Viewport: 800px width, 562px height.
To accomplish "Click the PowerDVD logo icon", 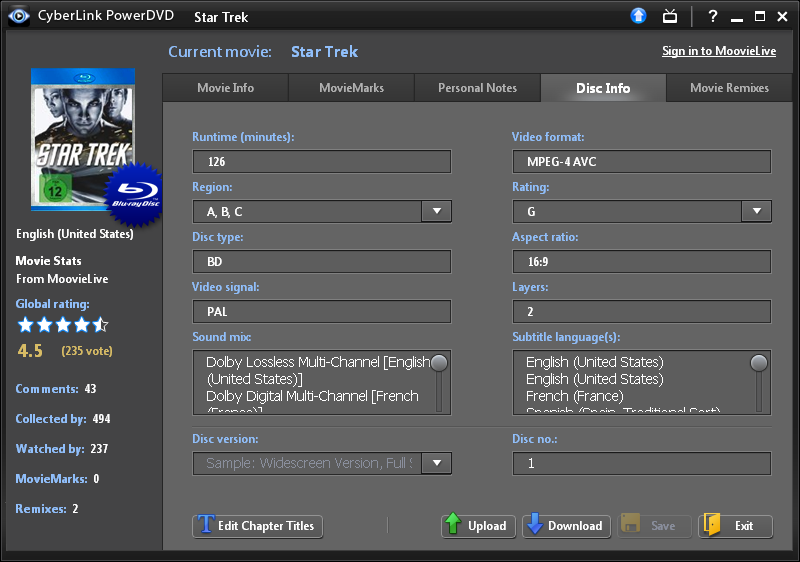I will [14, 16].
